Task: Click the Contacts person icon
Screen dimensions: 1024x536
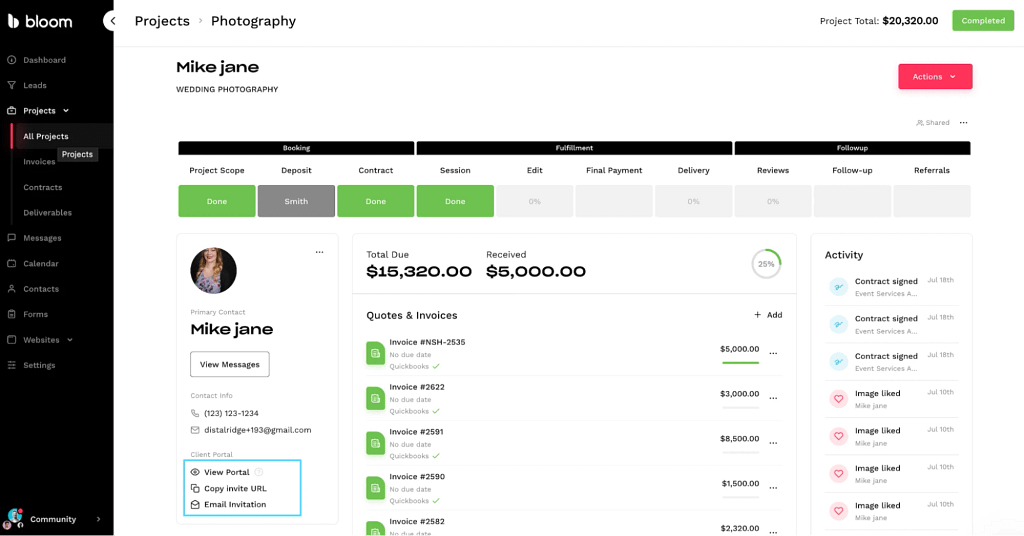Action: click(12, 289)
